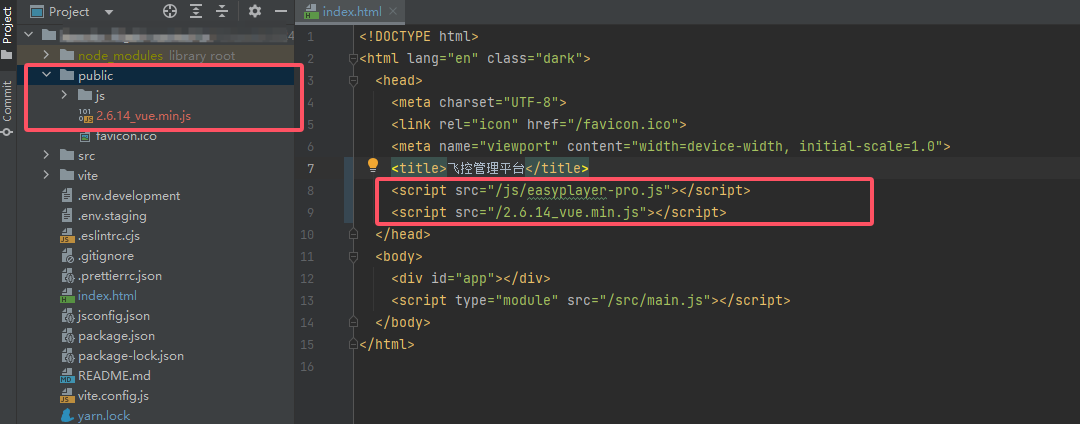Click the class="dark" attribute on html tag
This screenshot has height=424, width=1080.
pos(534,59)
